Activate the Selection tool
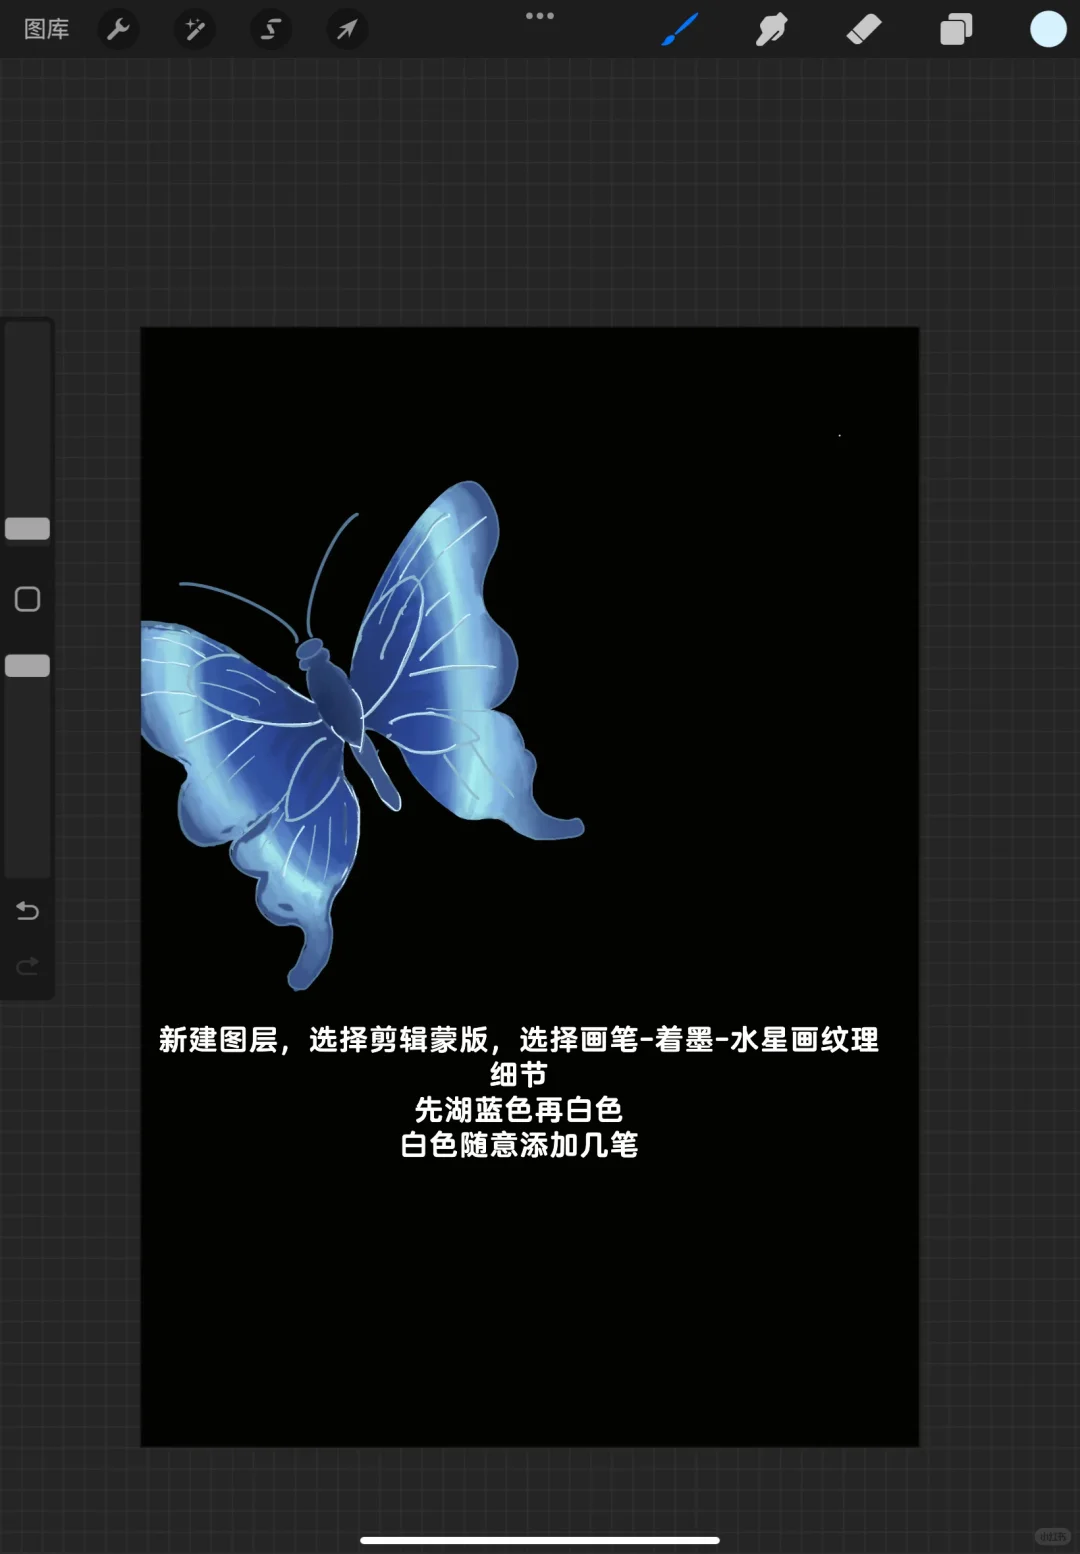Viewport: 1080px width, 1554px height. point(270,29)
